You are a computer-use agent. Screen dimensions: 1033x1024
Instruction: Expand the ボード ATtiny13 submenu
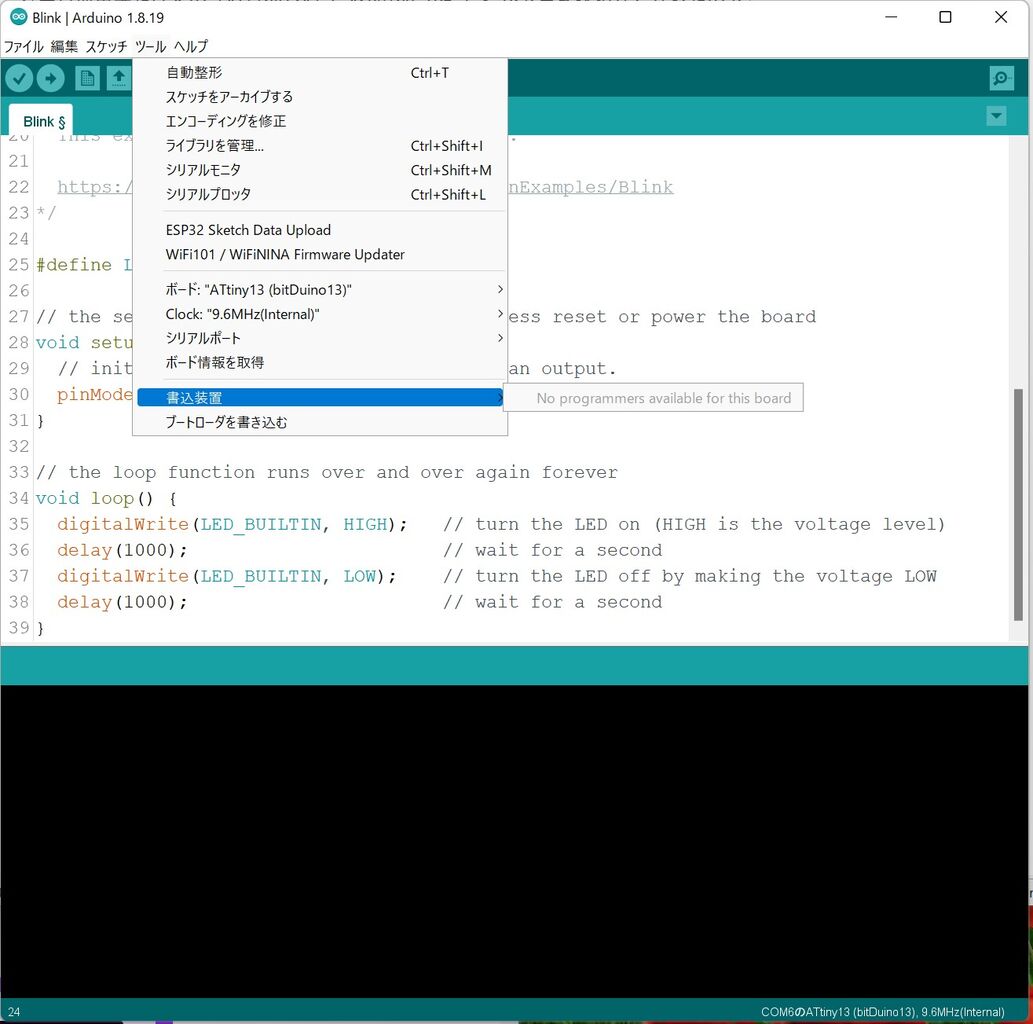tap(321, 289)
